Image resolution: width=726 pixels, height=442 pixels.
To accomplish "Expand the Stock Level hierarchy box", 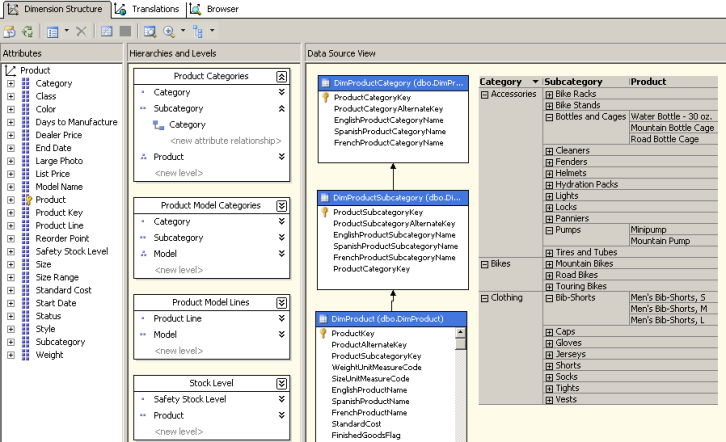I will point(282,383).
